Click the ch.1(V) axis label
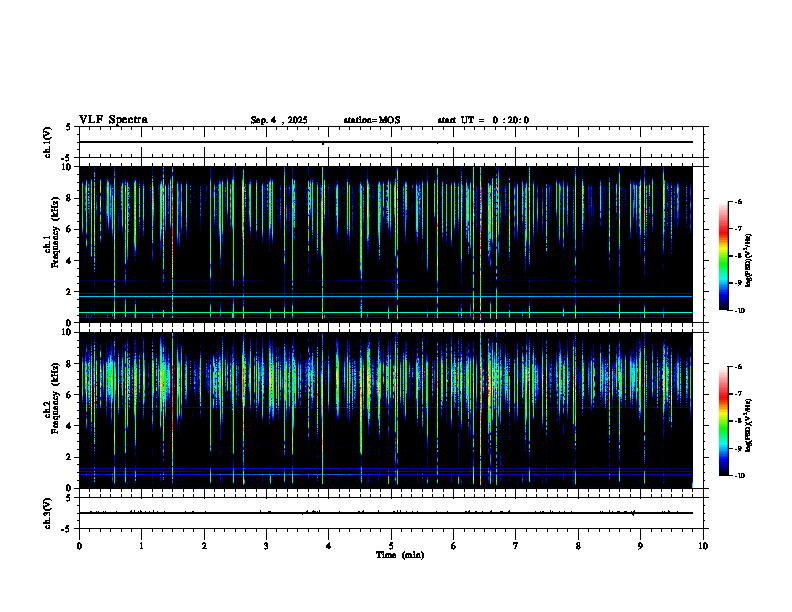 [x=48, y=142]
